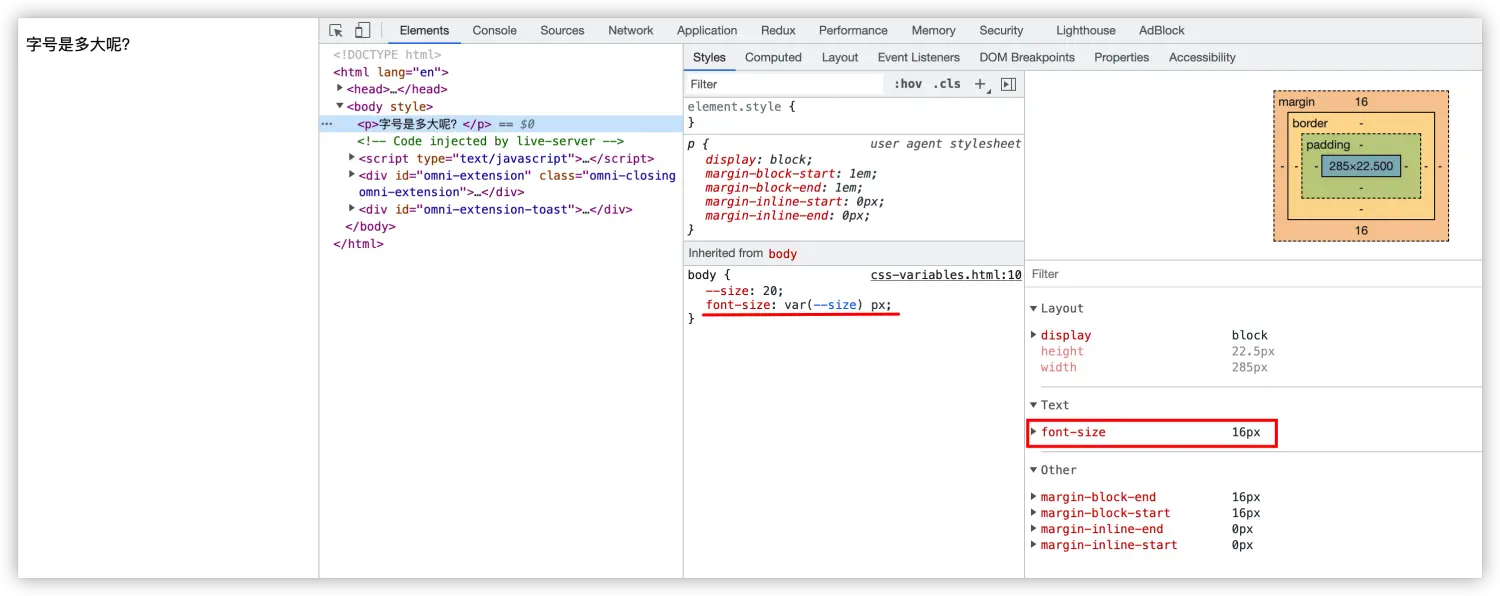The width and height of the screenshot is (1500, 596).
Task: Go to the Network tab
Action: click(x=631, y=30)
